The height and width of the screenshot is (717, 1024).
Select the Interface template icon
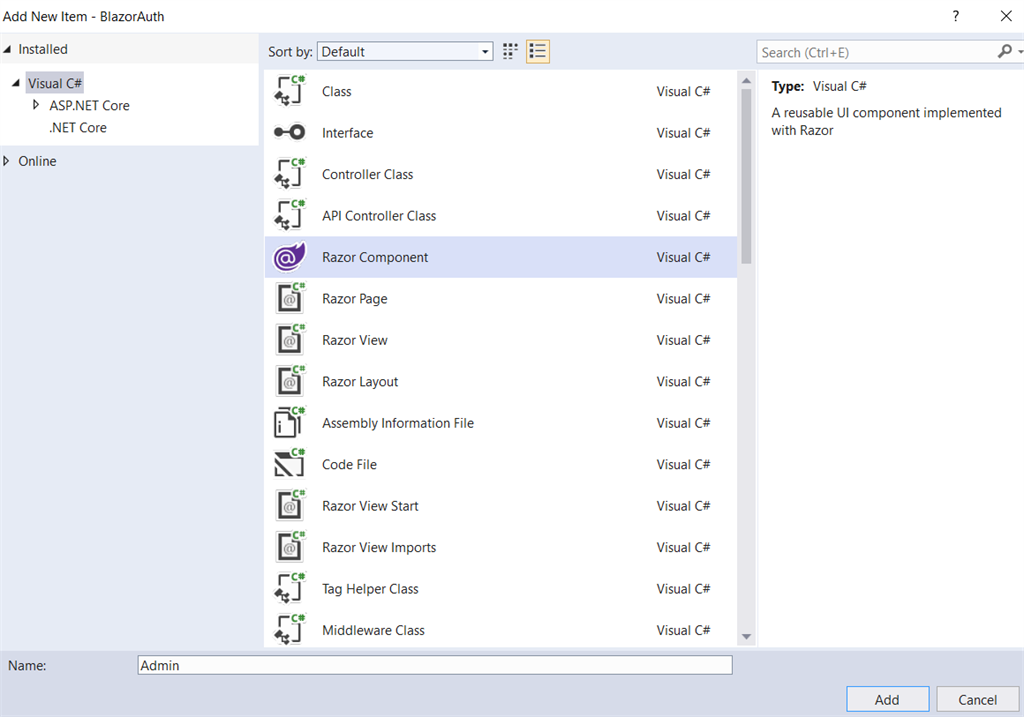coord(289,132)
